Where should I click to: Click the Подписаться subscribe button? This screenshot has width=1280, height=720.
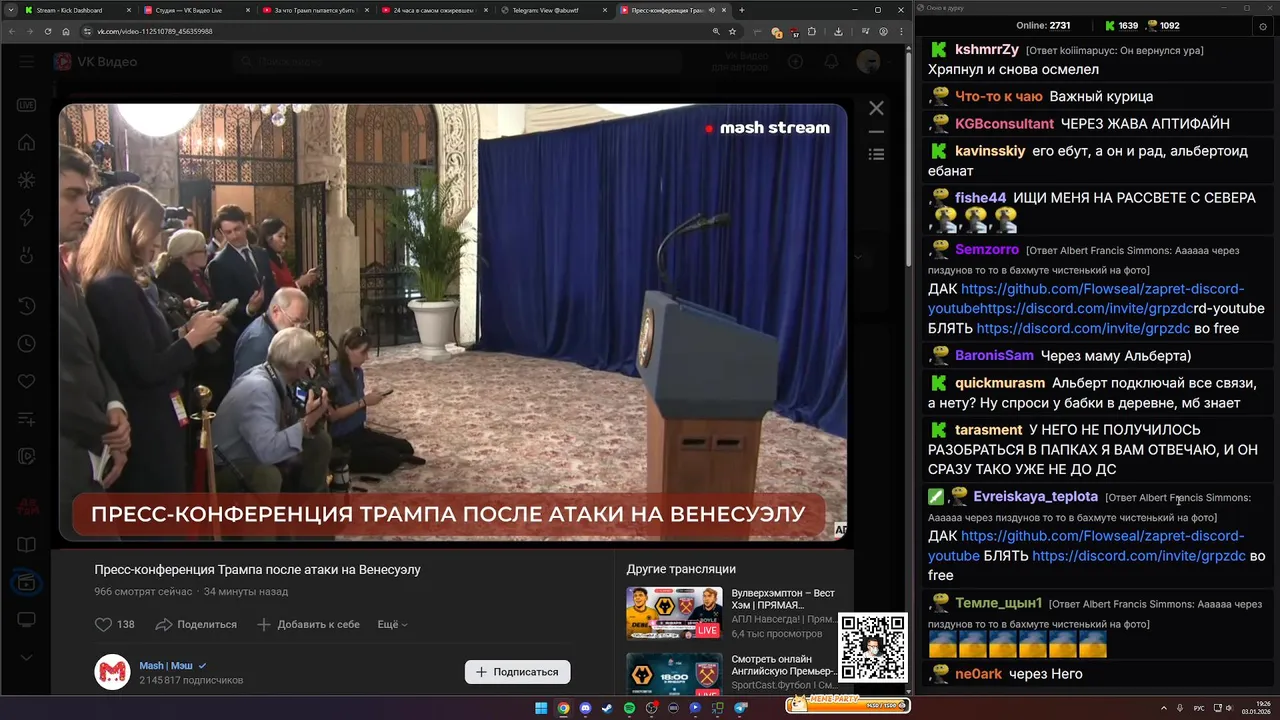(517, 672)
